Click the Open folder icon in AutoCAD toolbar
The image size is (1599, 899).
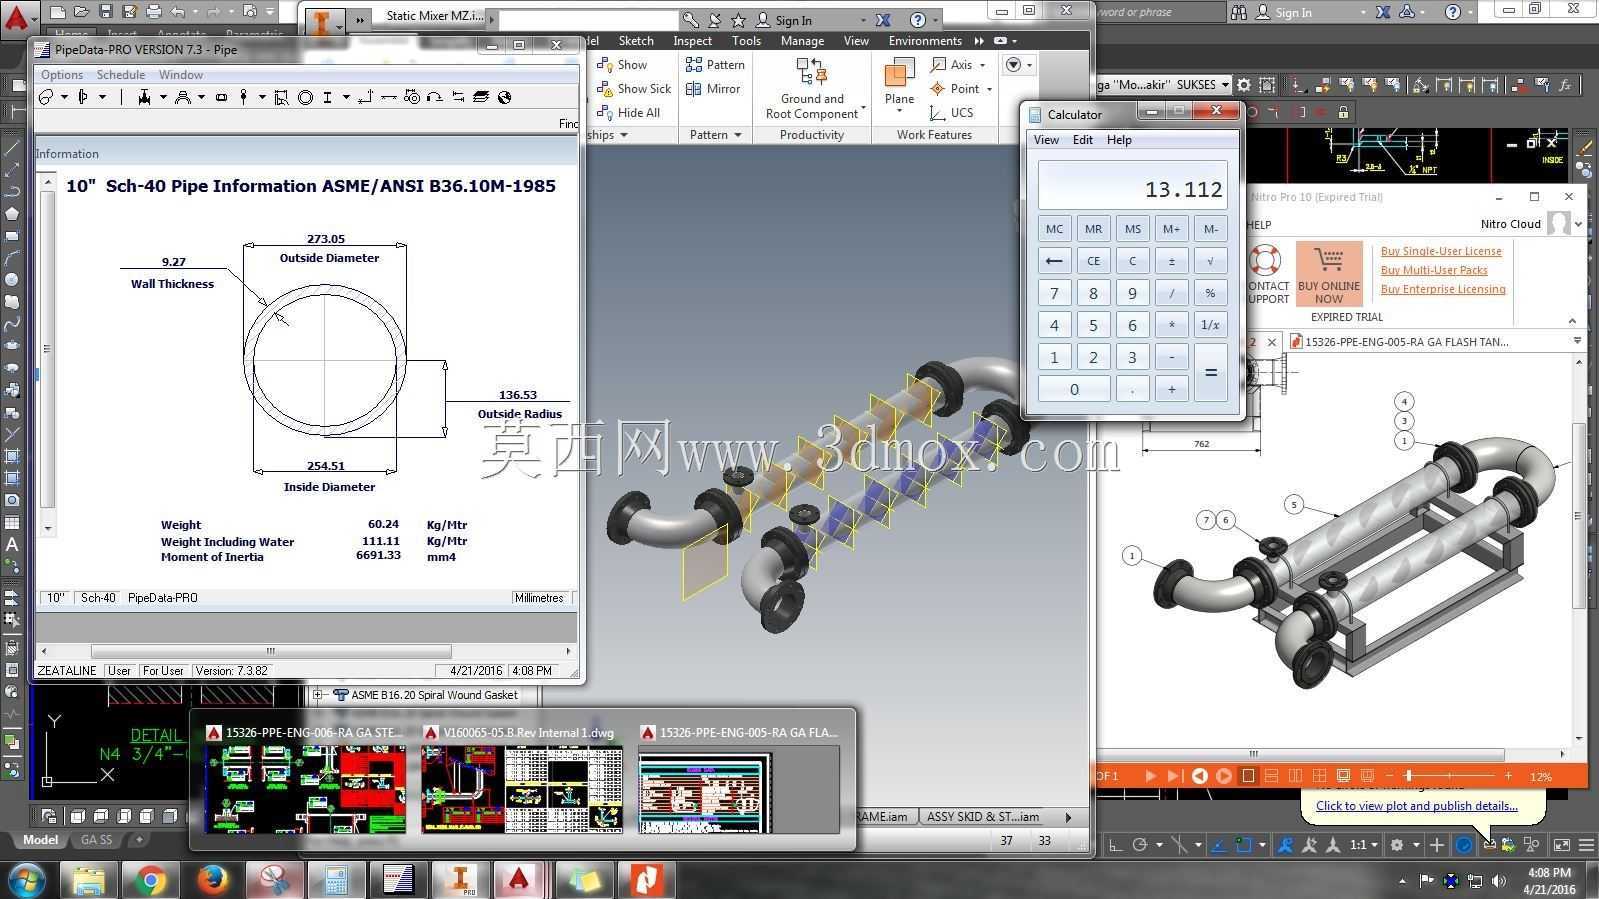point(81,12)
